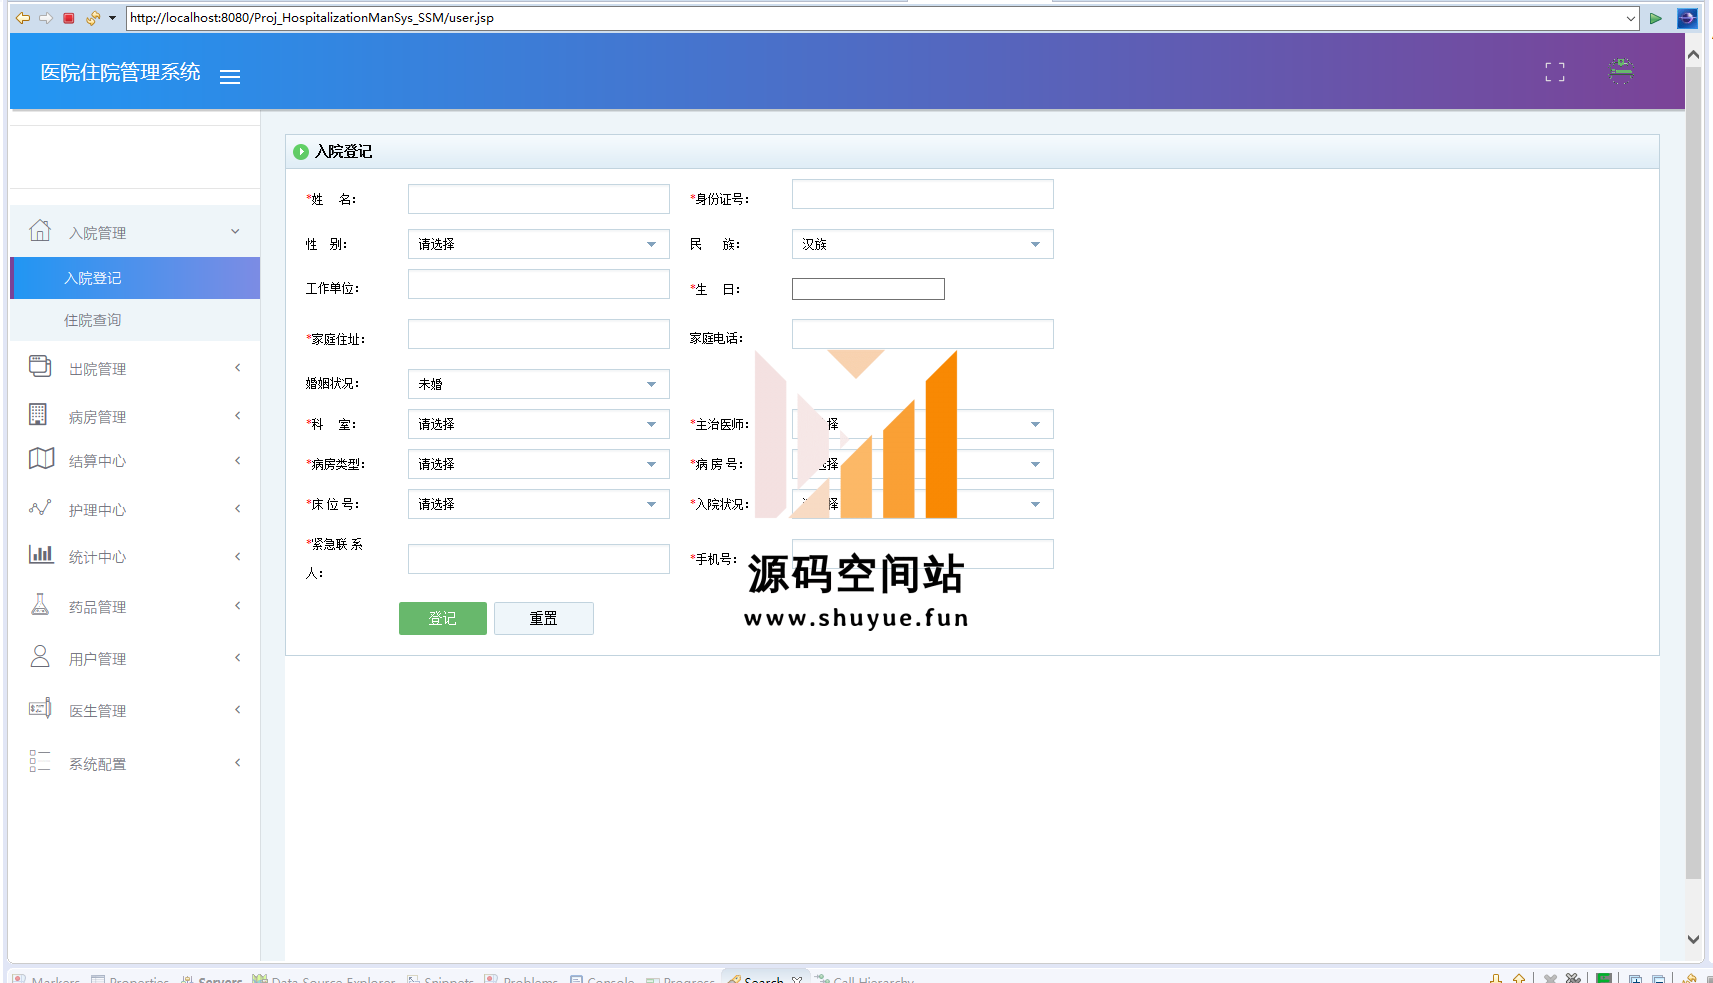This screenshot has height=983, width=1713.
Task: Open the dropdown arrow beside the refresh icon
Action: [112, 18]
